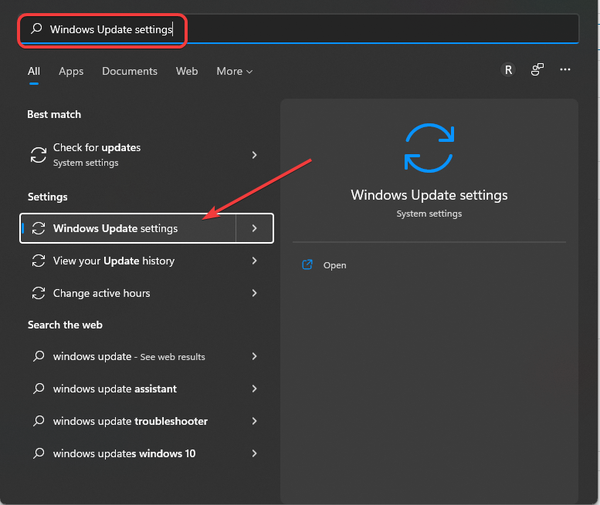Screen dimensions: 600x505
Task: Click the search magnifier icon in search box
Action: 37,28
